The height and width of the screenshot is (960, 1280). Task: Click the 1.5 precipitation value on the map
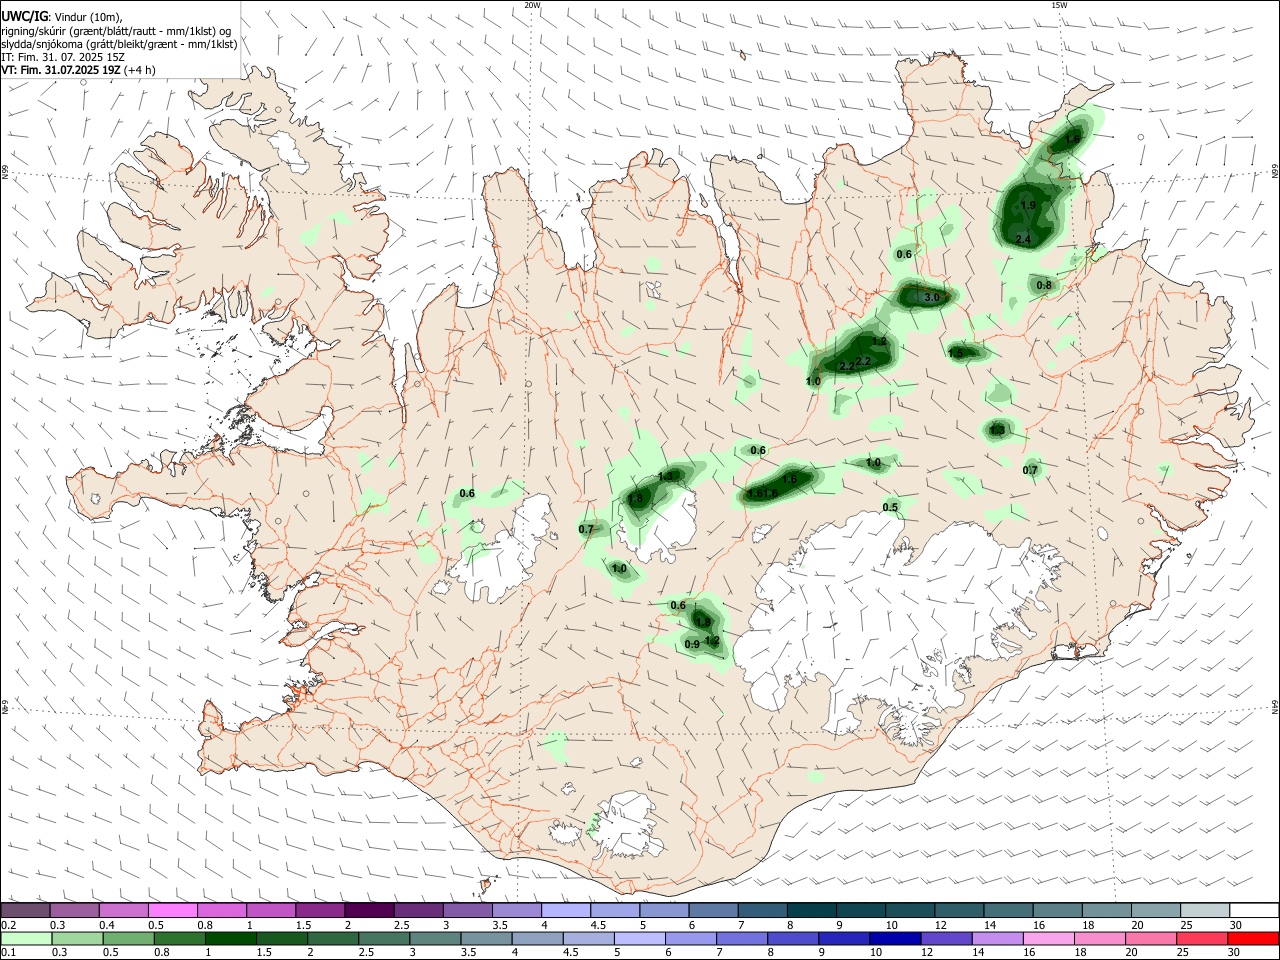[x=957, y=352]
